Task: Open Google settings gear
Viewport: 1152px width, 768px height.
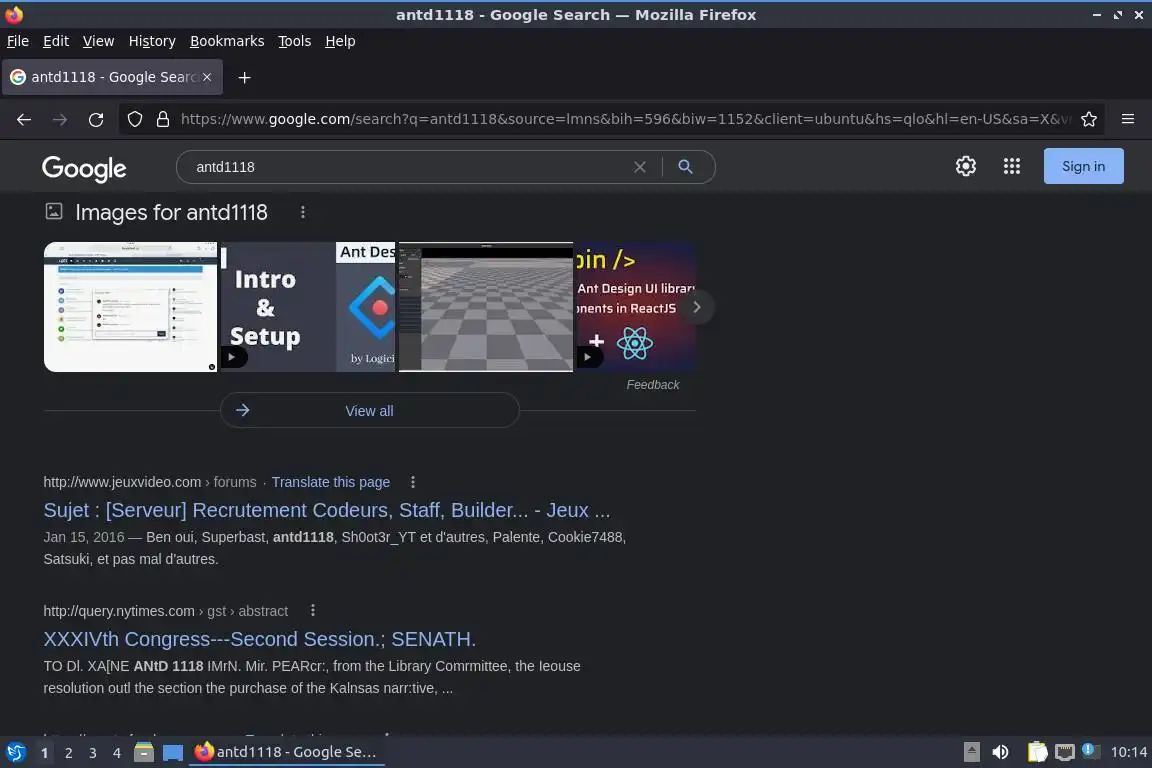Action: (965, 166)
